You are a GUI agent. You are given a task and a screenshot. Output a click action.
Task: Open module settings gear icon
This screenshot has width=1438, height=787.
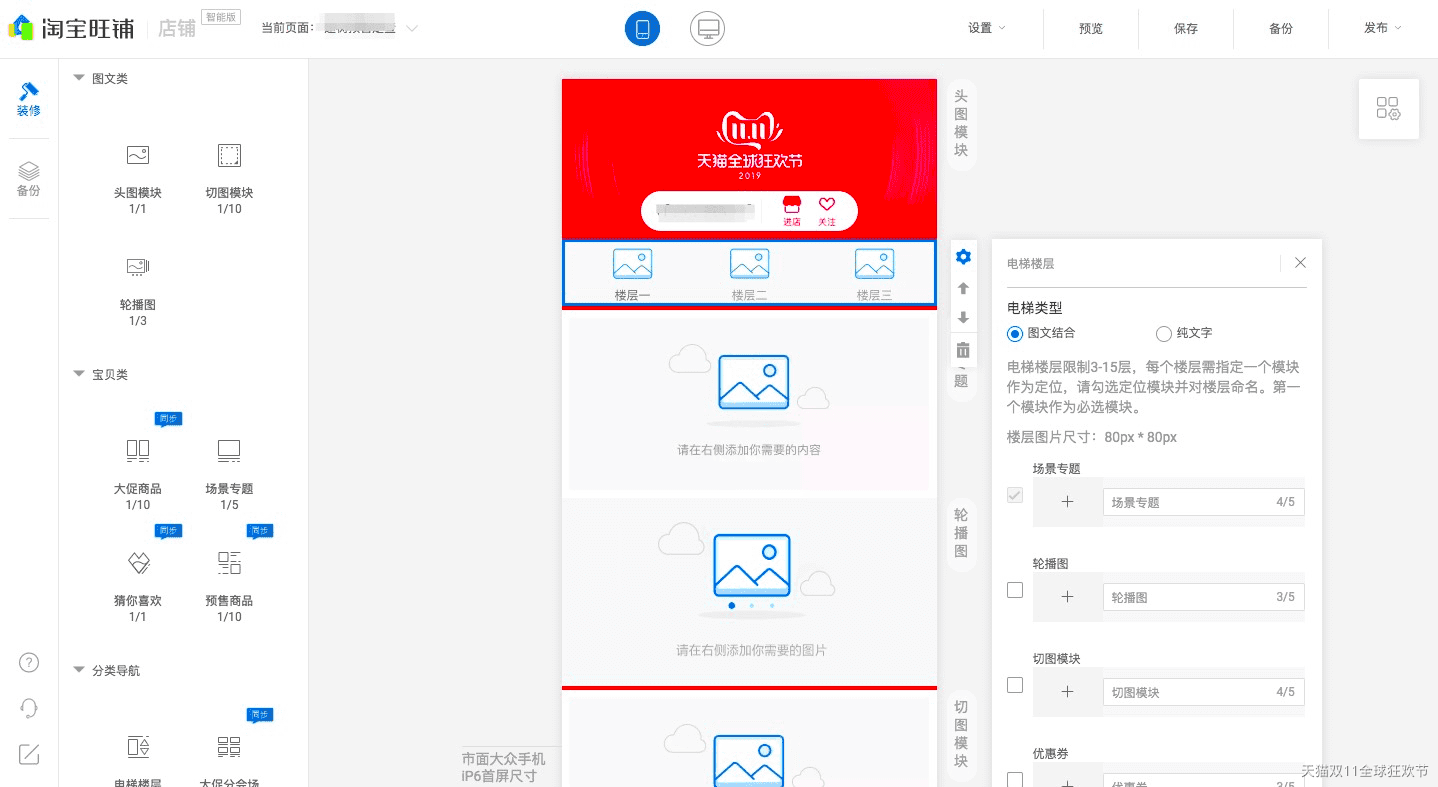pos(963,257)
